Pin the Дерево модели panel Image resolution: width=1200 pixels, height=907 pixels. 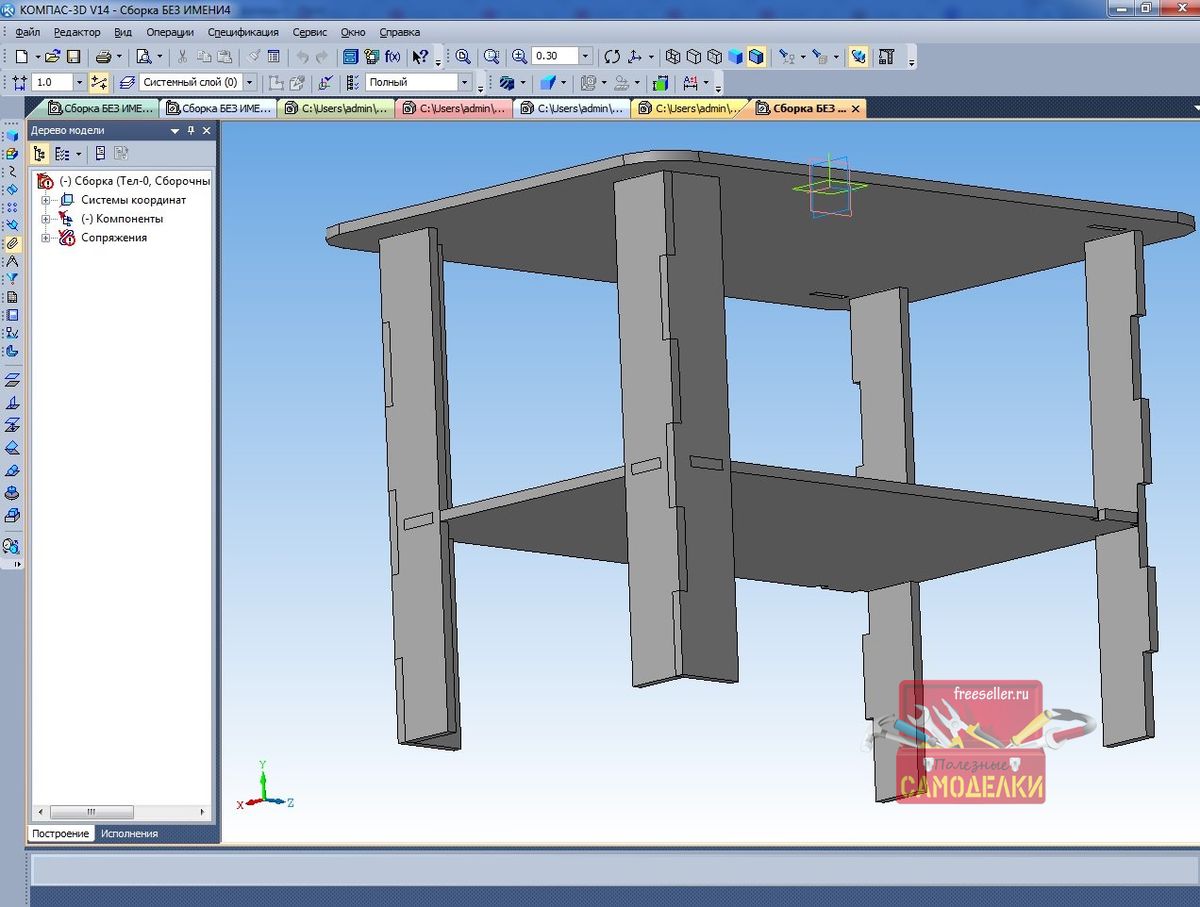click(191, 131)
